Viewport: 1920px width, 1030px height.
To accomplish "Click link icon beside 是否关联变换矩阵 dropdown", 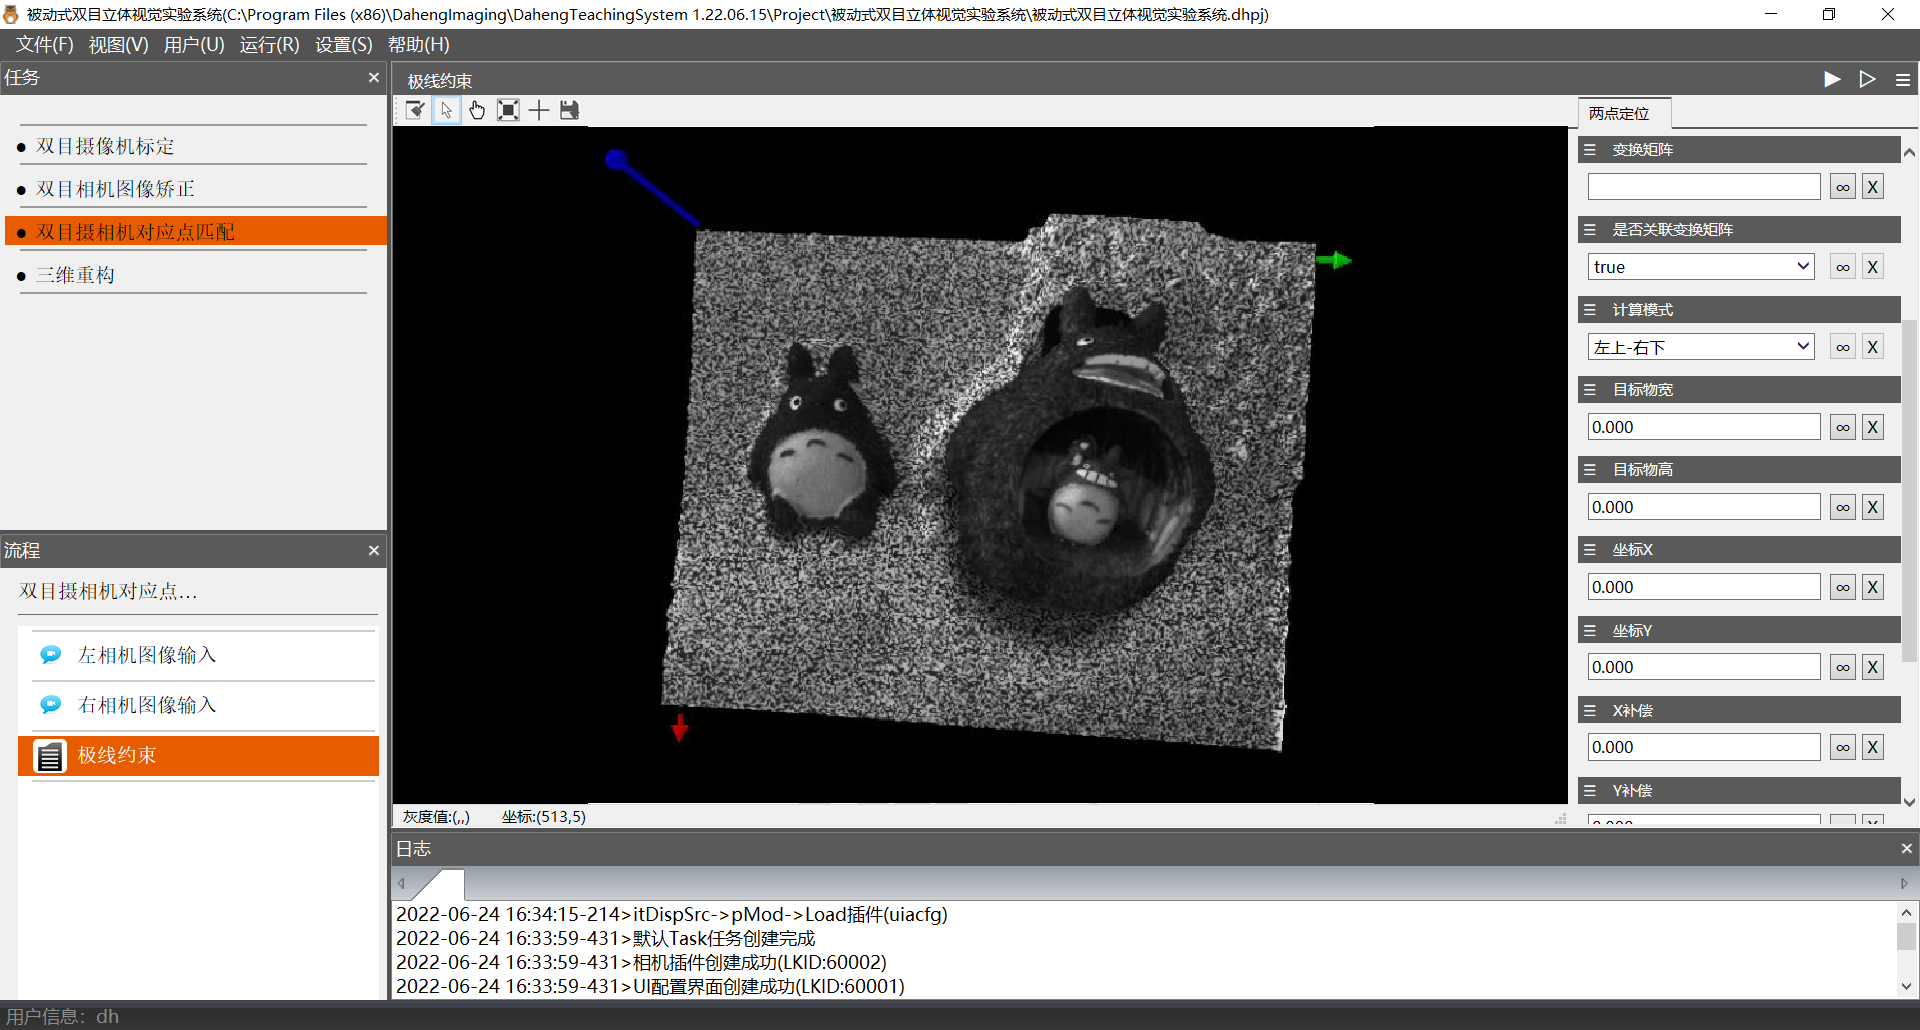I will [x=1843, y=267].
